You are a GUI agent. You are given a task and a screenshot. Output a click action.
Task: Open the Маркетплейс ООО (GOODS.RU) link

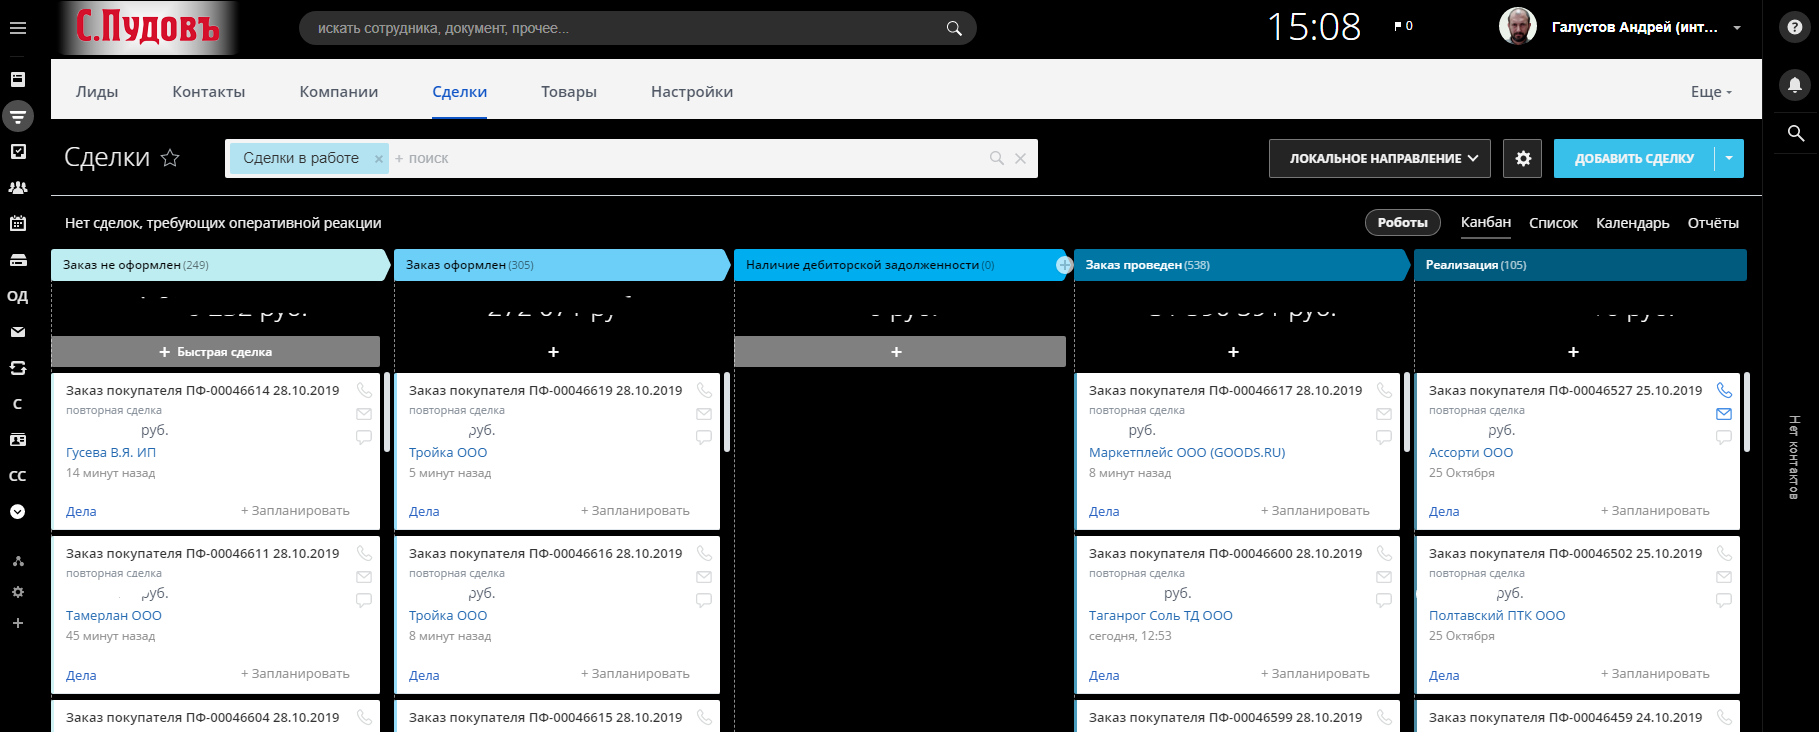(1187, 452)
